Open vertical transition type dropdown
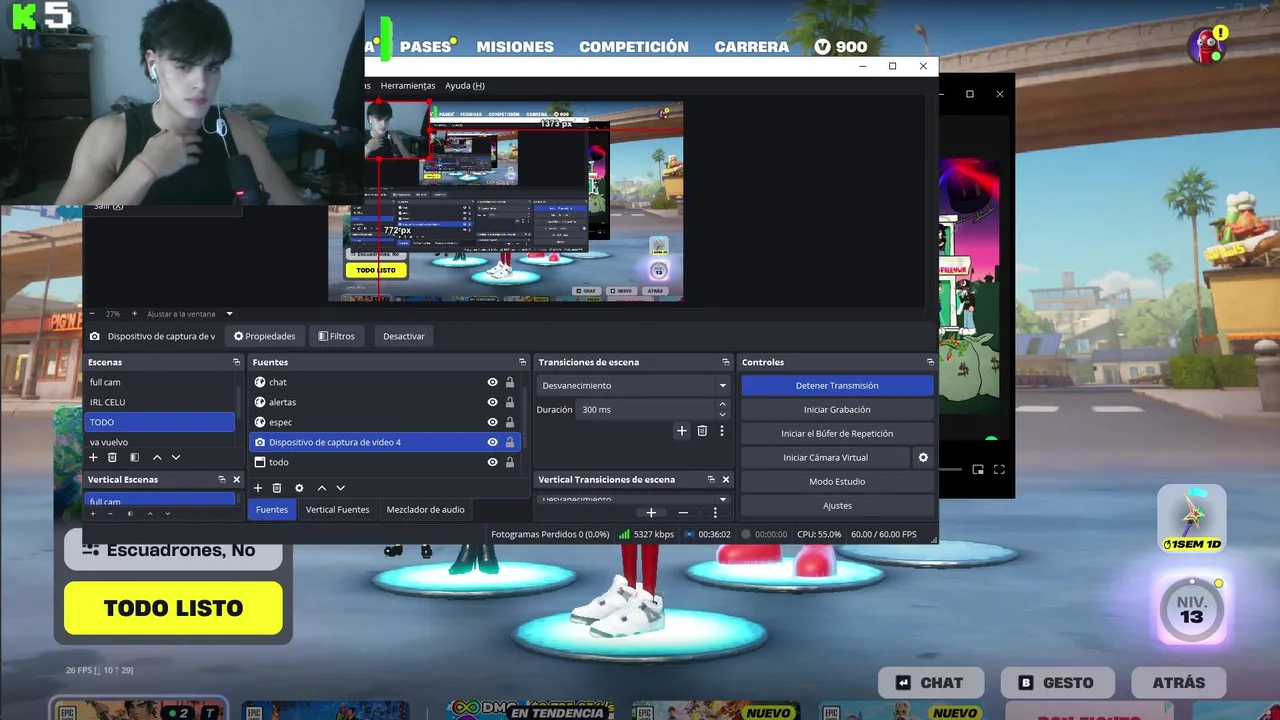 tap(634, 499)
